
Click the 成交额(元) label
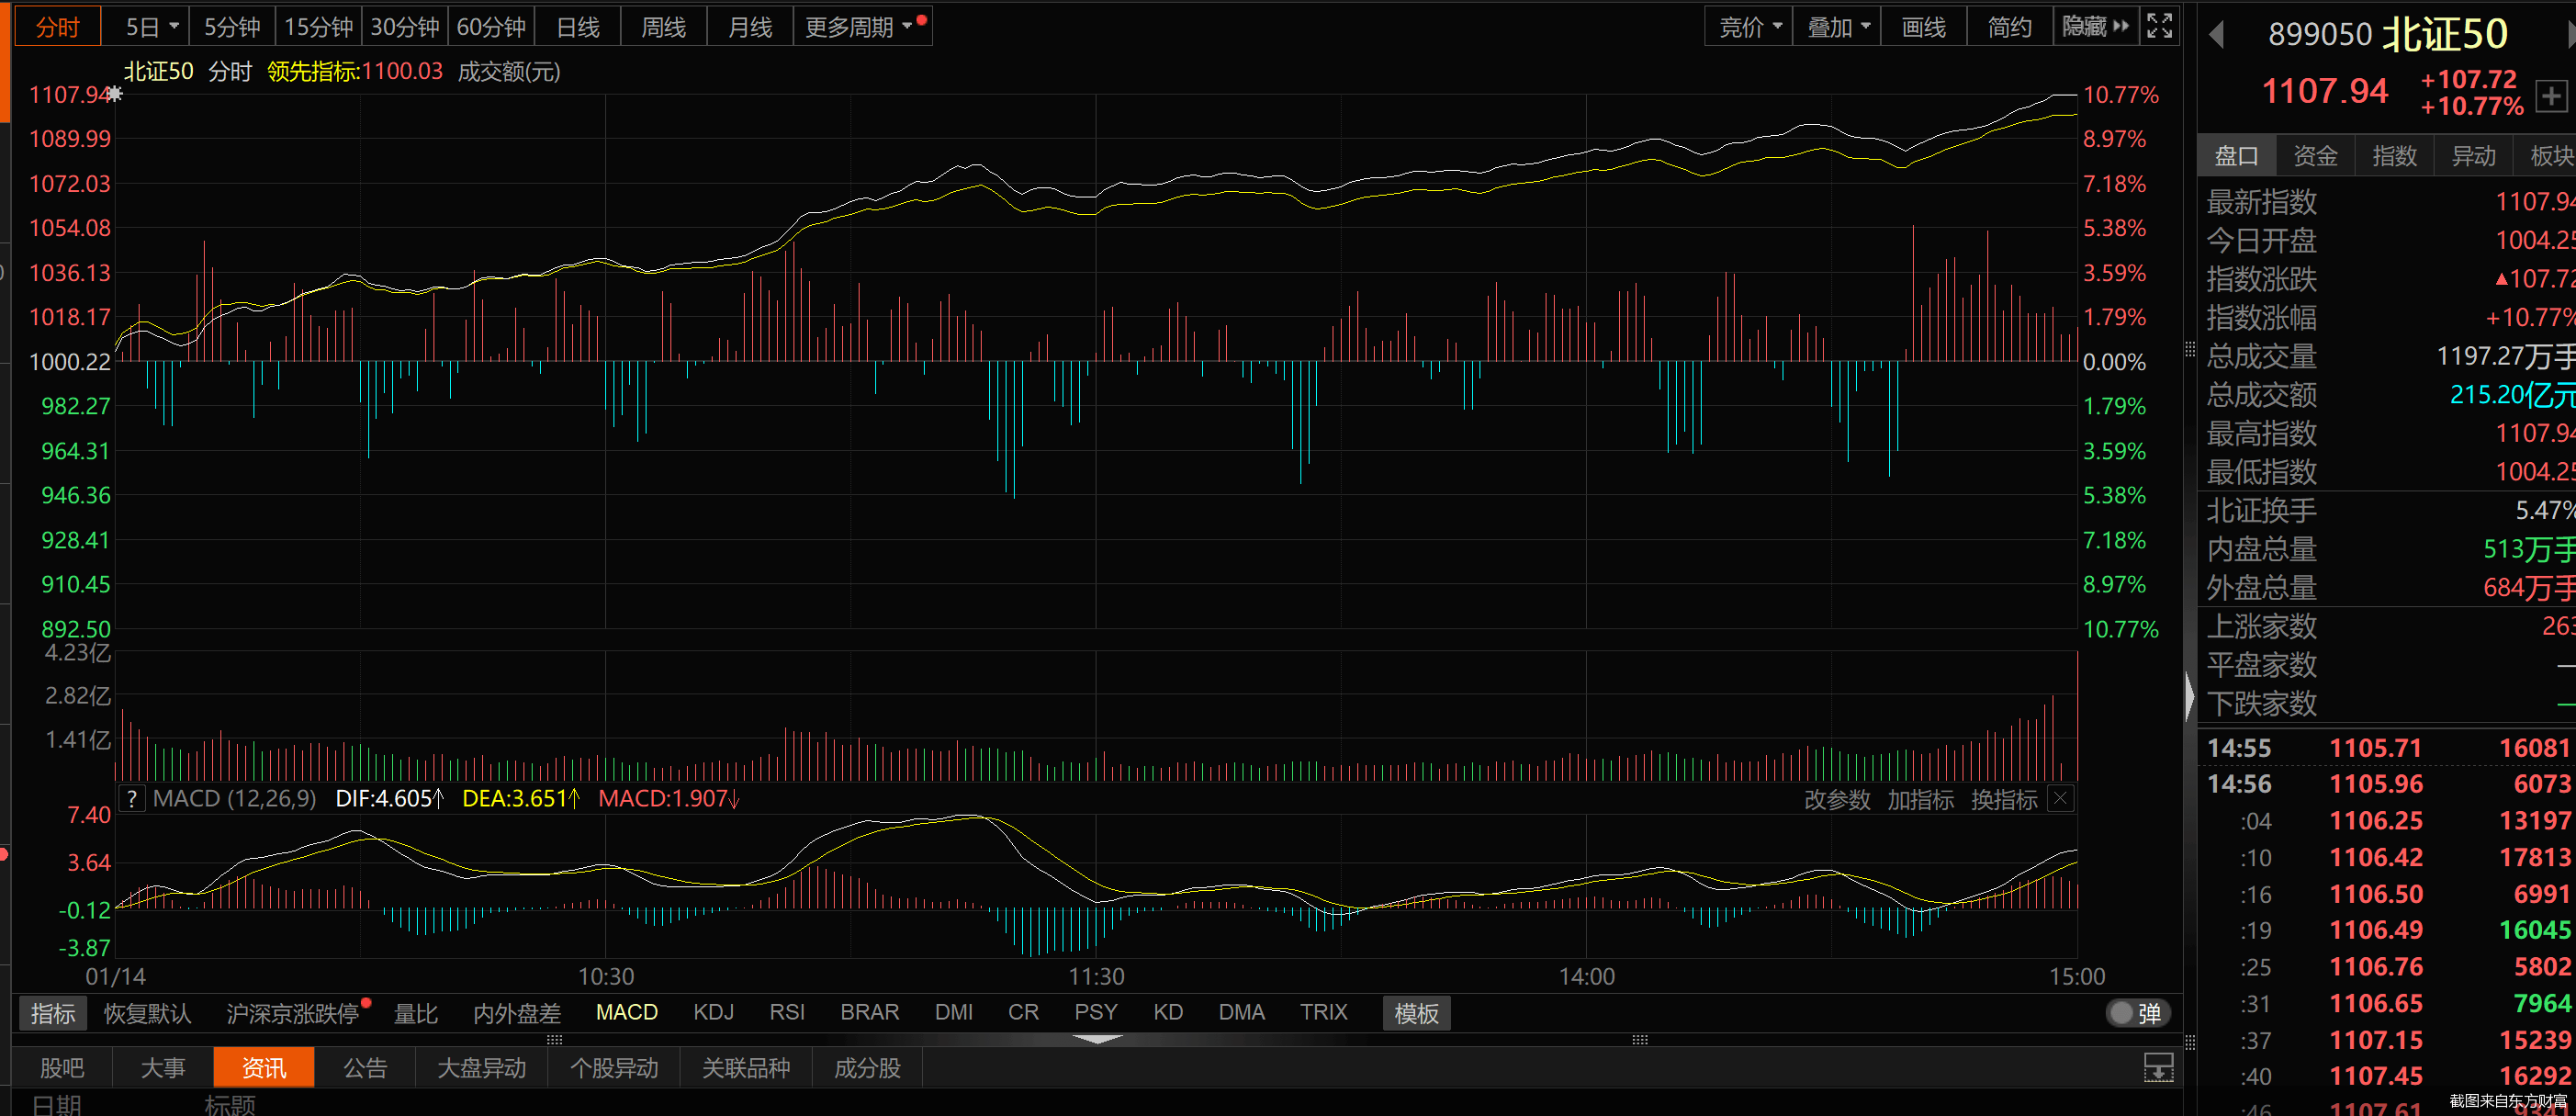pos(509,71)
